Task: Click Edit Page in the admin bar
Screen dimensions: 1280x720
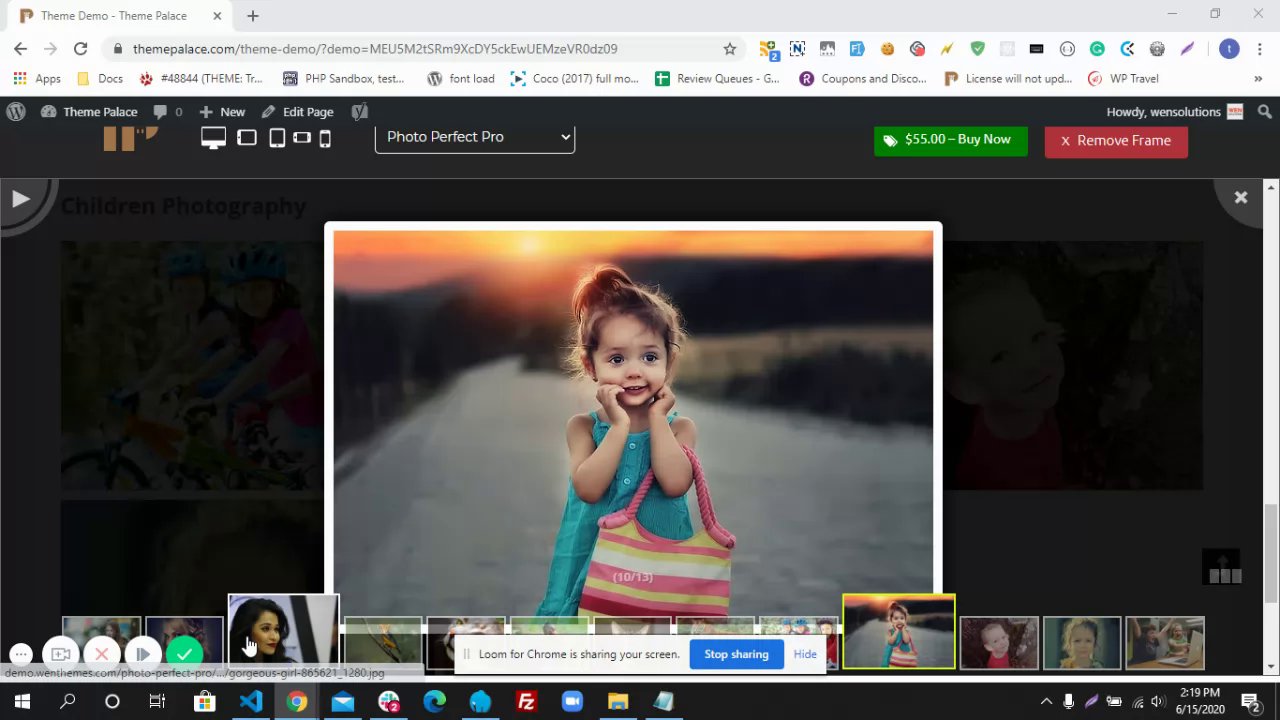Action: 298,112
